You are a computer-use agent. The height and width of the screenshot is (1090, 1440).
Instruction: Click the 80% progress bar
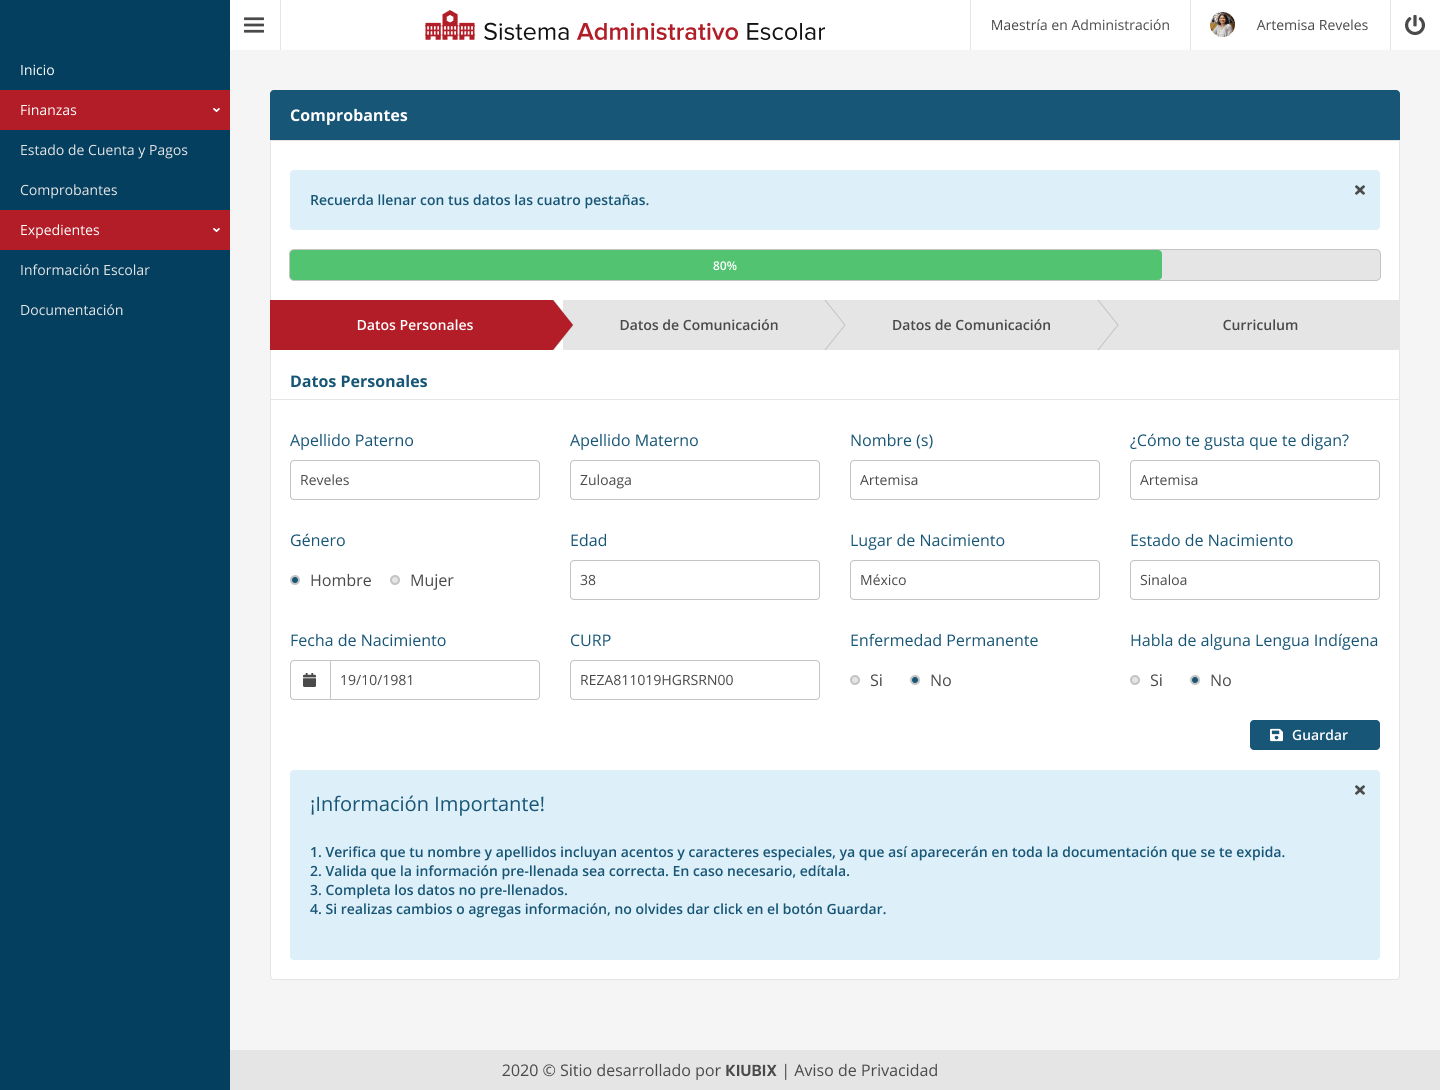725,265
